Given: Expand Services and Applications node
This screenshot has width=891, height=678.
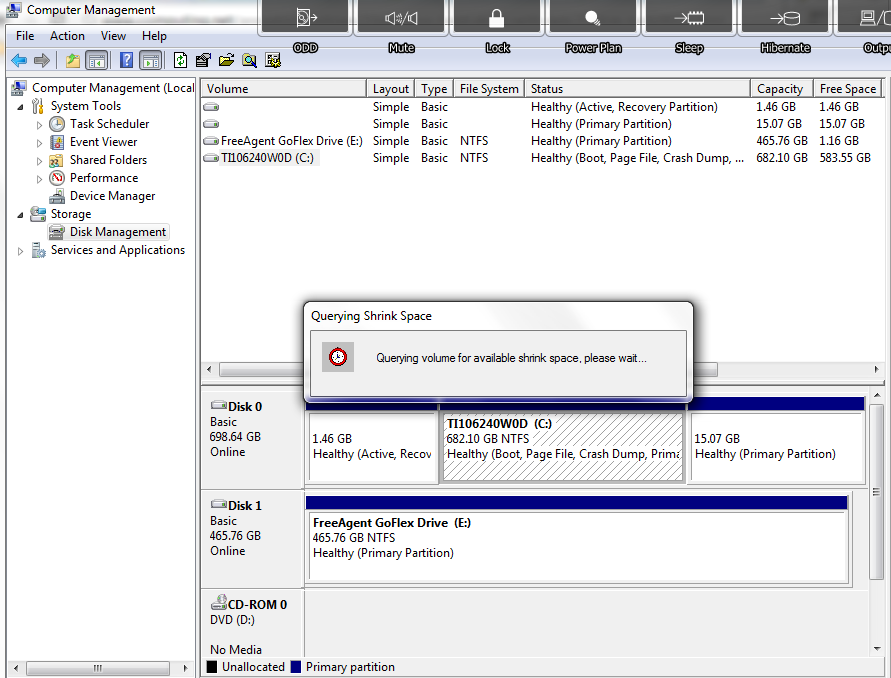Looking at the screenshot, I should (x=20, y=251).
